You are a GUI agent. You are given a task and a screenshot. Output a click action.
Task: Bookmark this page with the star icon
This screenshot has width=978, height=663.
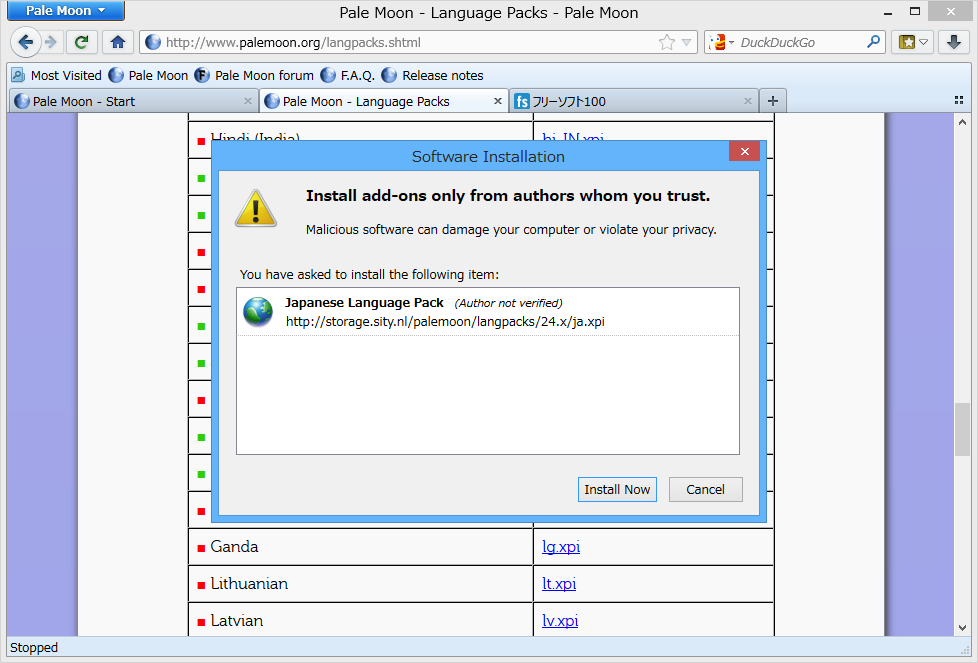pyautogui.click(x=667, y=42)
